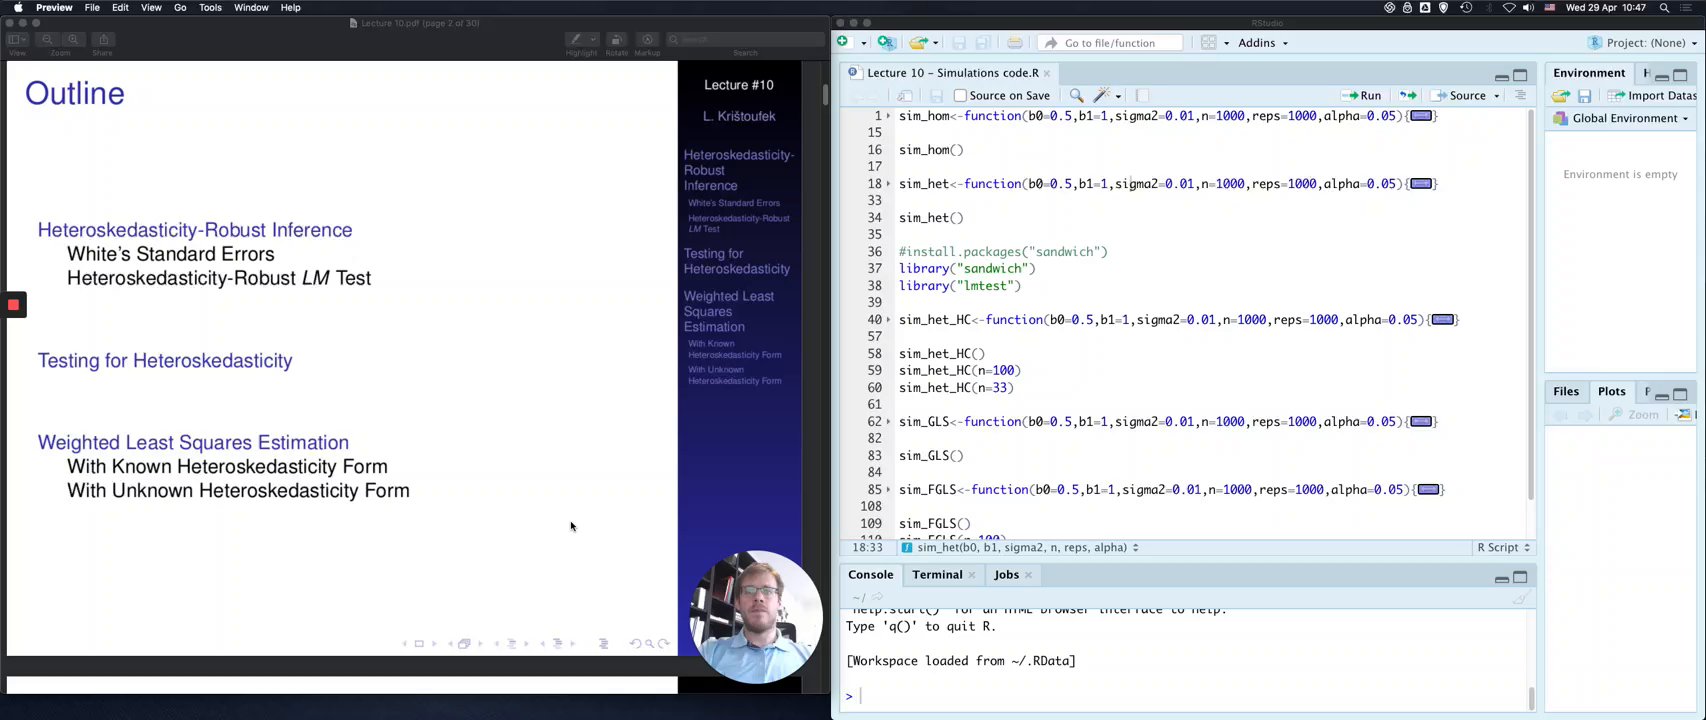Open the R Script file type selector

[1503, 548]
